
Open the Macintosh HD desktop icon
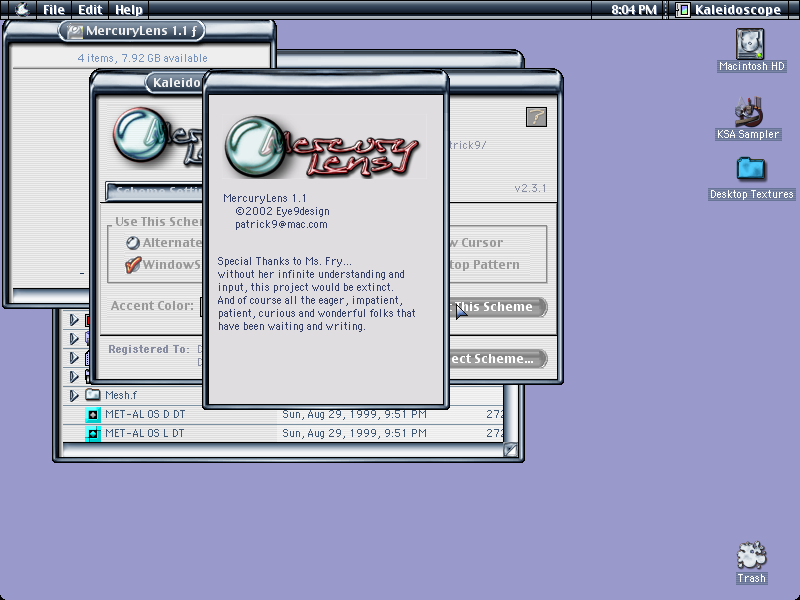pyautogui.click(x=749, y=44)
